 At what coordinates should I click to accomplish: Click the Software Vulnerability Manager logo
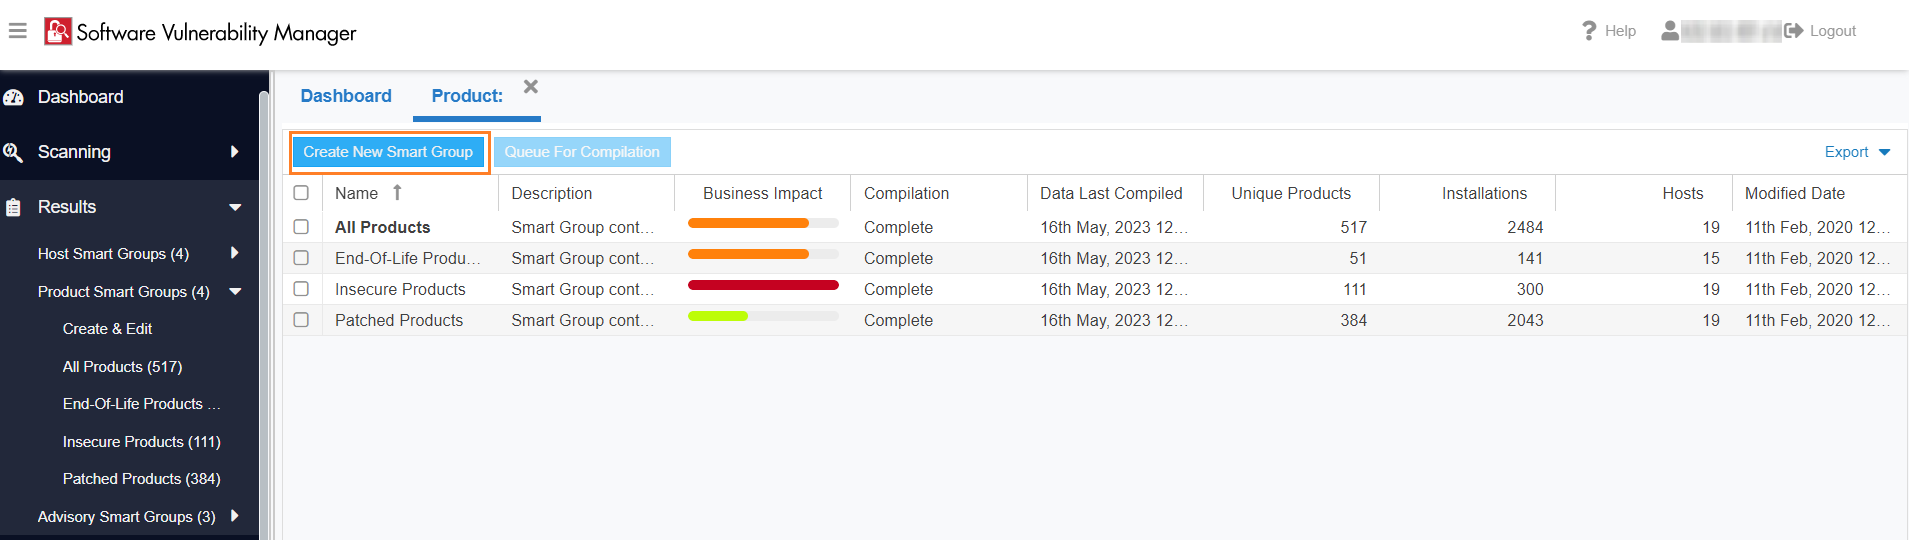pos(58,31)
